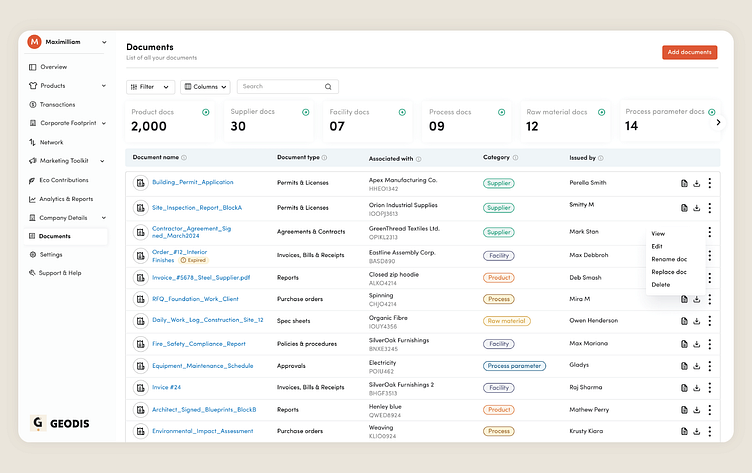Download Building_Permit_Application document
752x473 pixels.
point(697,183)
